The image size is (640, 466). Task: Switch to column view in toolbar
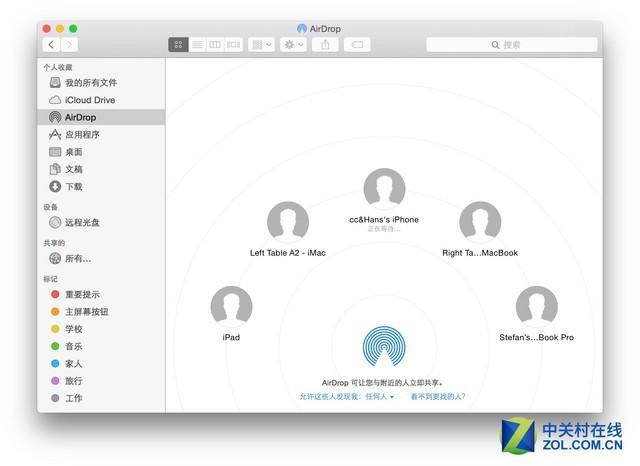215,45
